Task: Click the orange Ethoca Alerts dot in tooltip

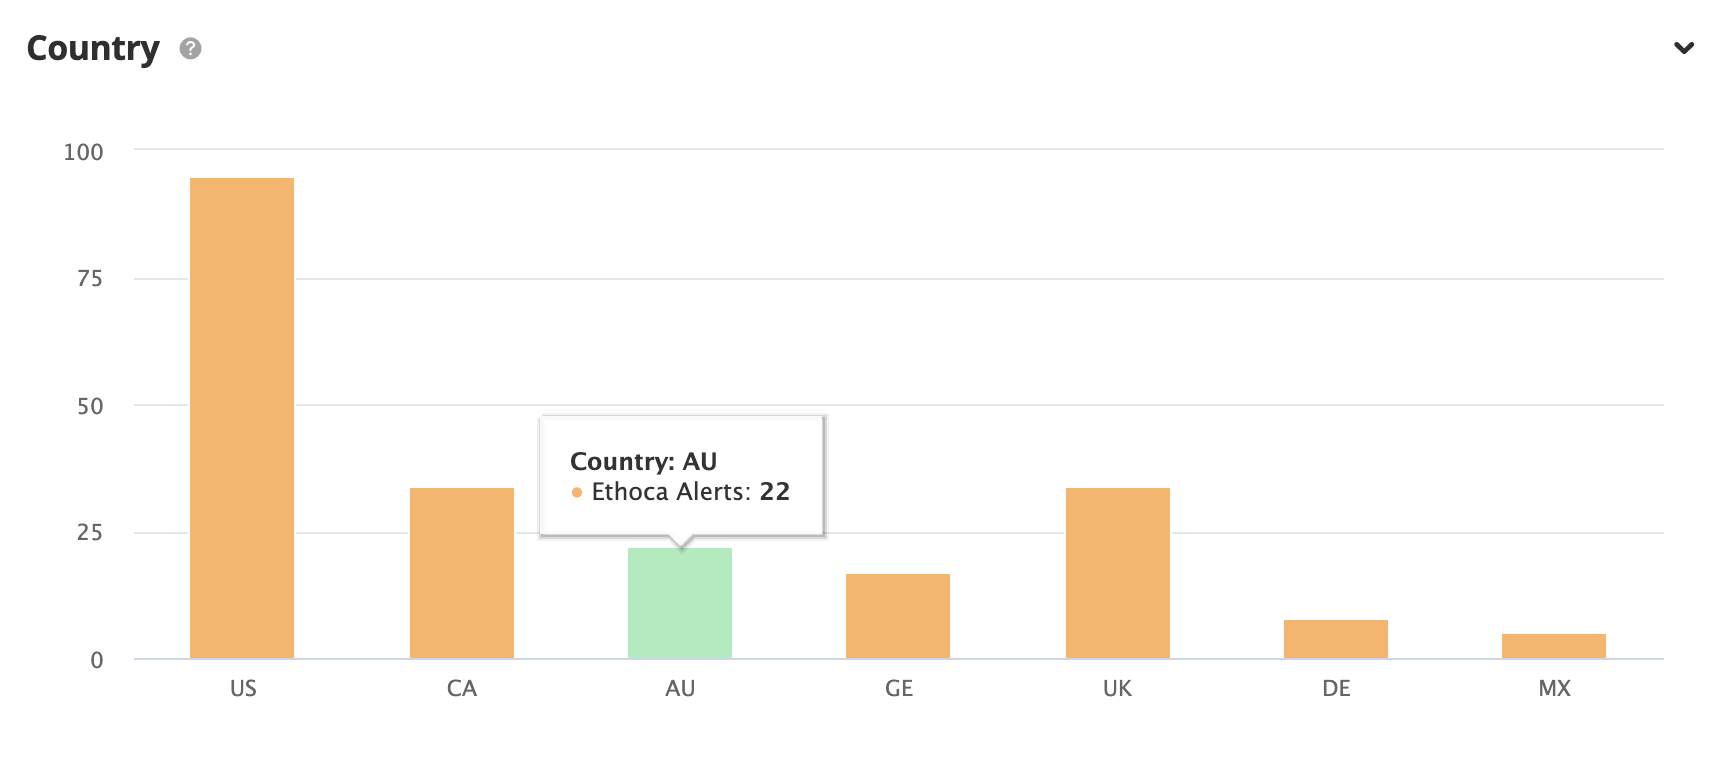Action: pos(577,492)
